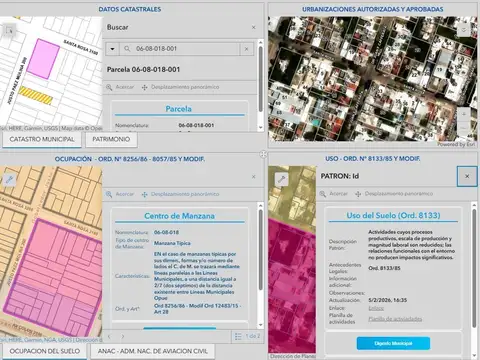This screenshot has width=480, height=360.
Task: Activate the tool icon on the Ocupación map
Action: 9,180
